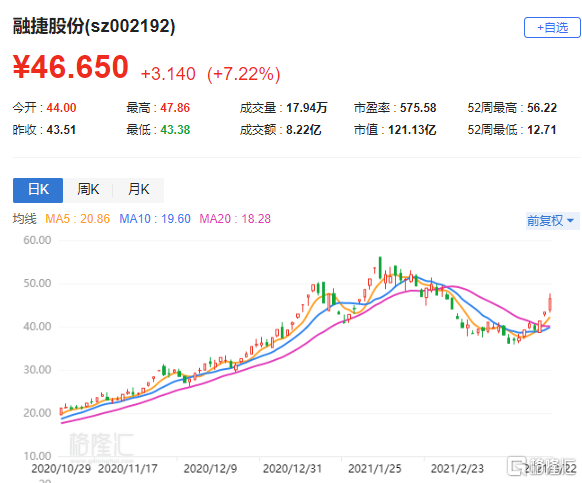
Task: Click the 50.00 y-axis label
Action: tap(37, 284)
